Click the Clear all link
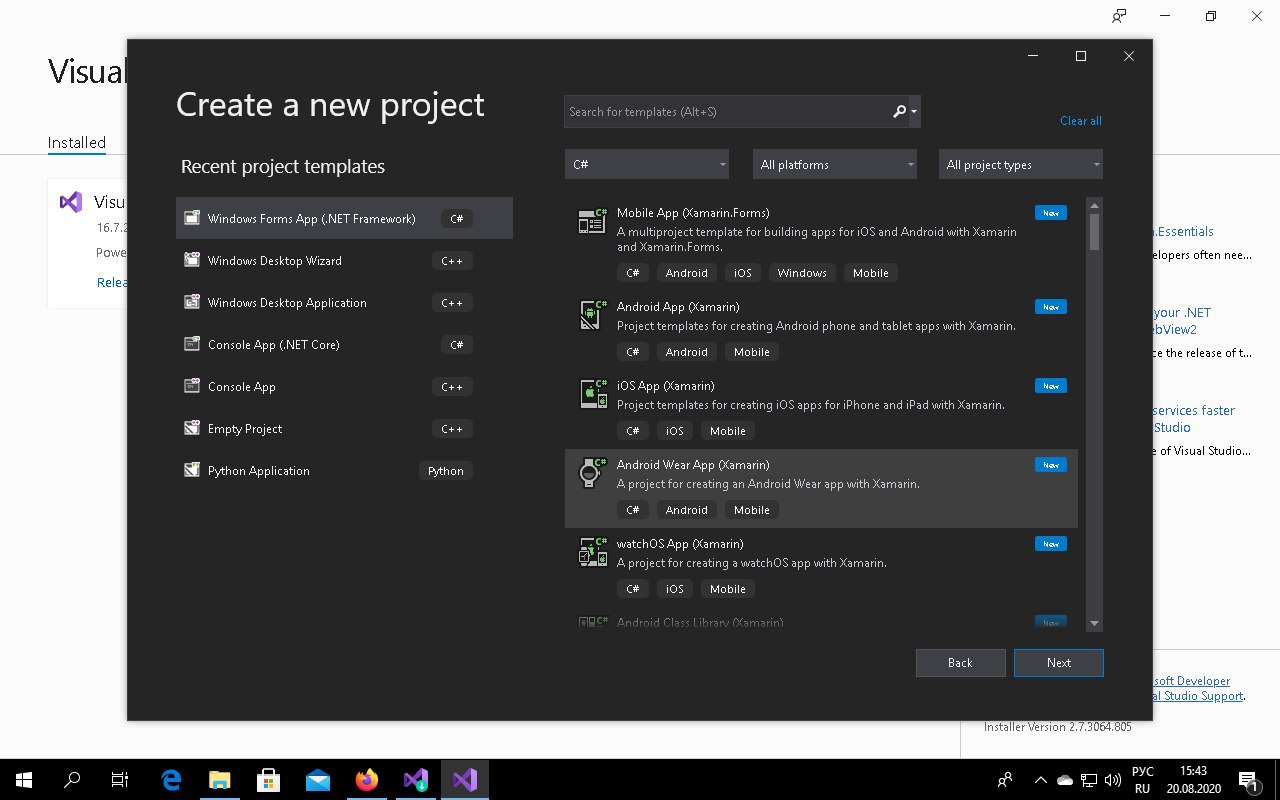The width and height of the screenshot is (1280, 800). 1081,121
